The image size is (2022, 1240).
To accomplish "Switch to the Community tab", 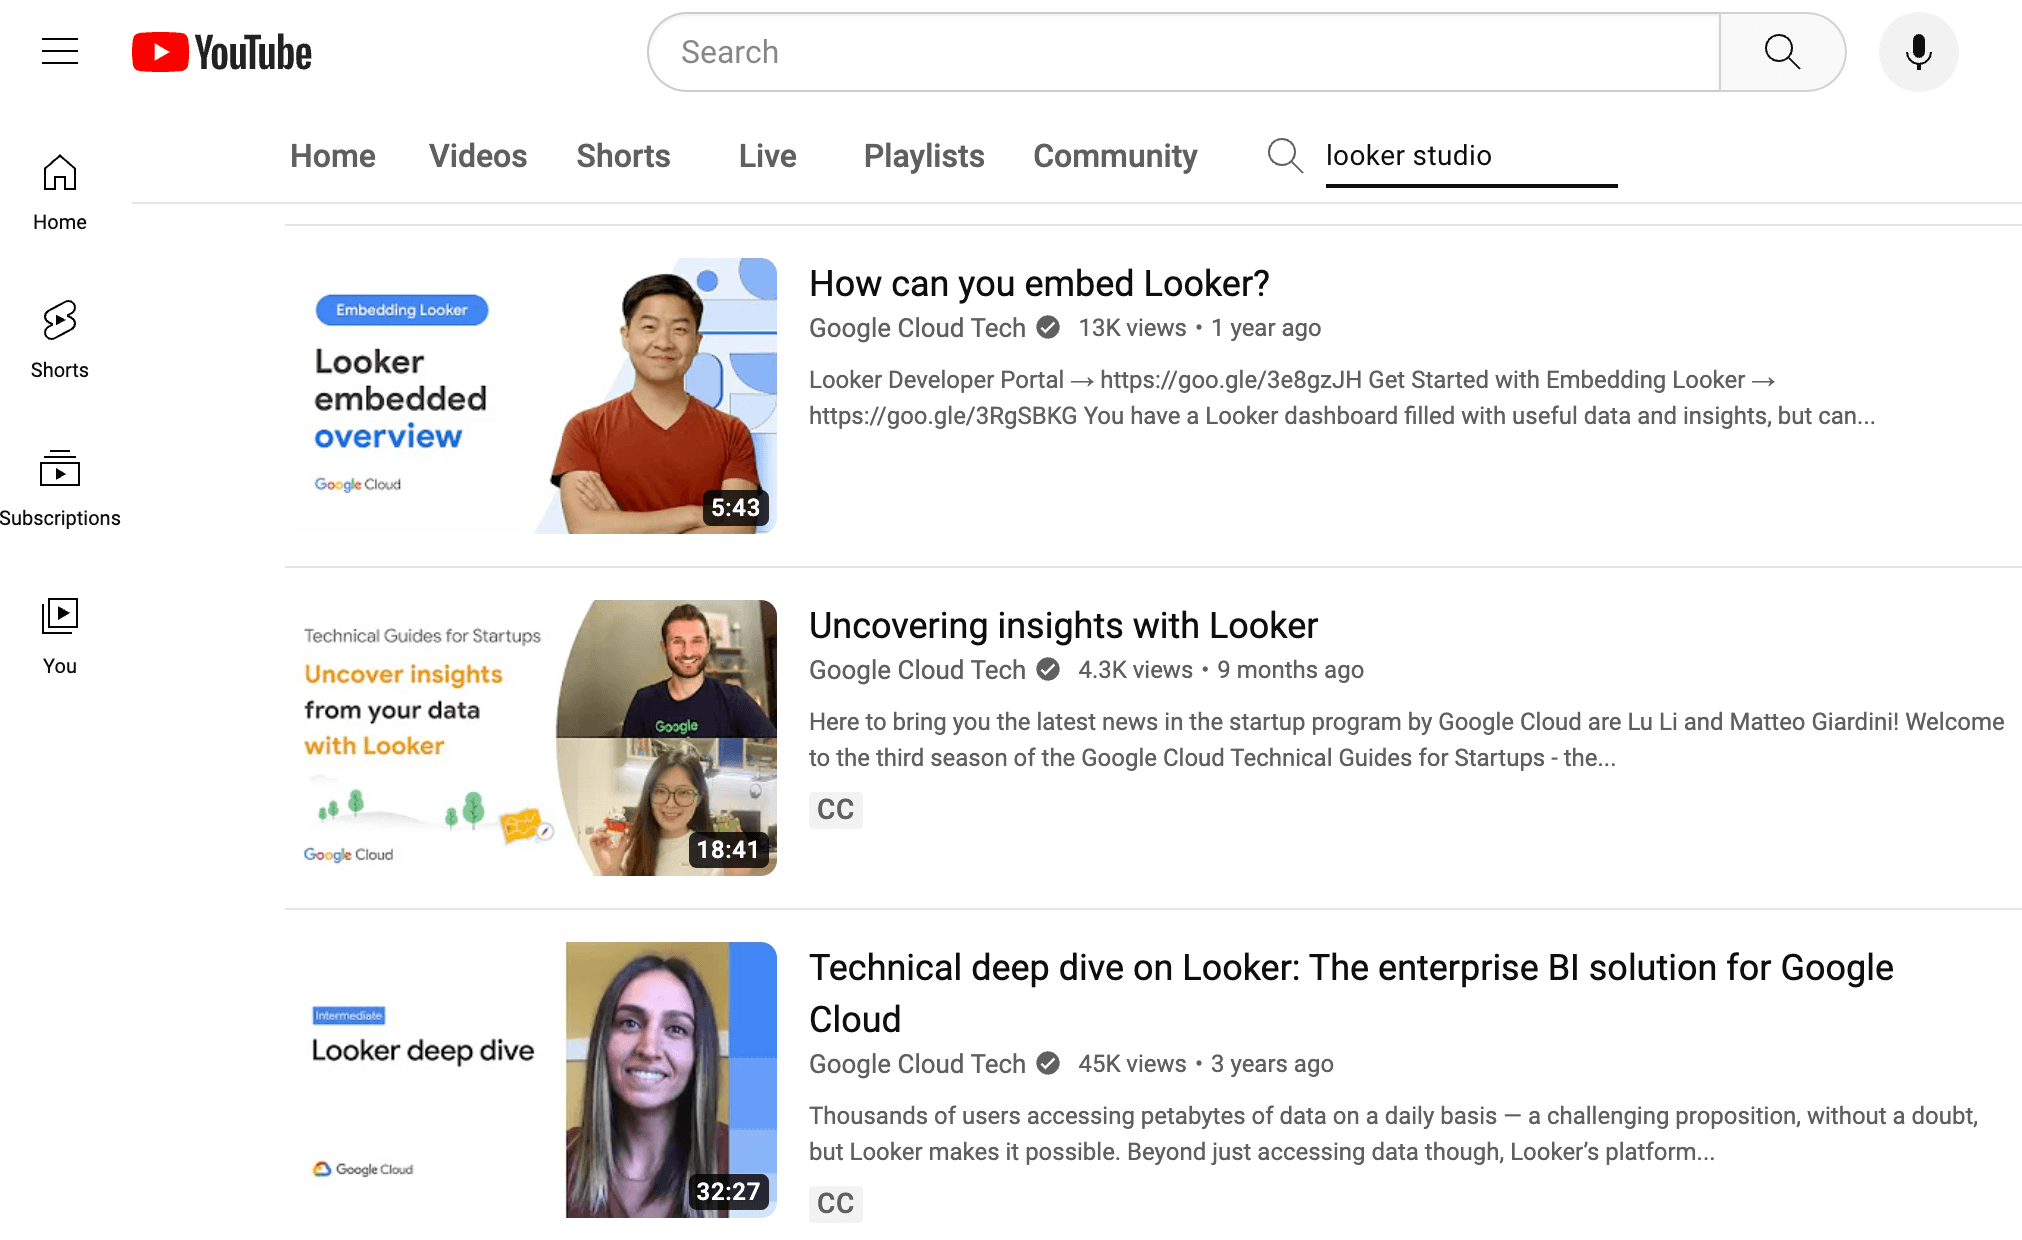I will (x=1115, y=156).
